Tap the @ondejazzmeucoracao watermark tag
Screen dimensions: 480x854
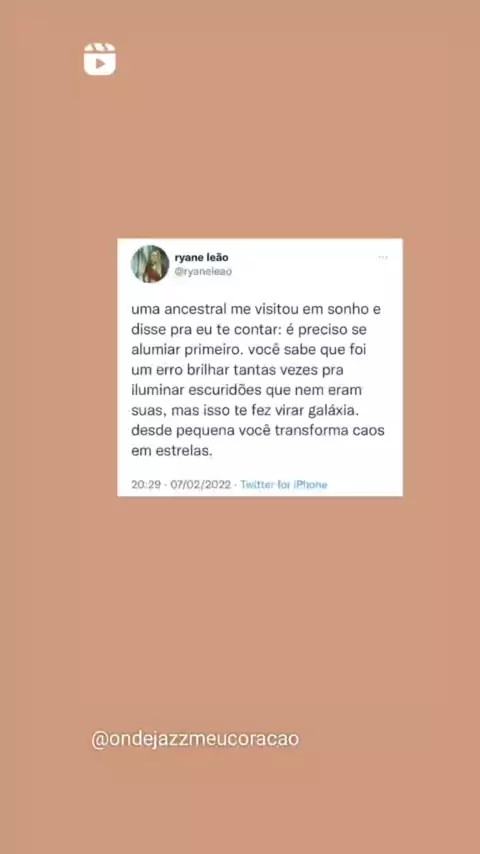click(195, 739)
